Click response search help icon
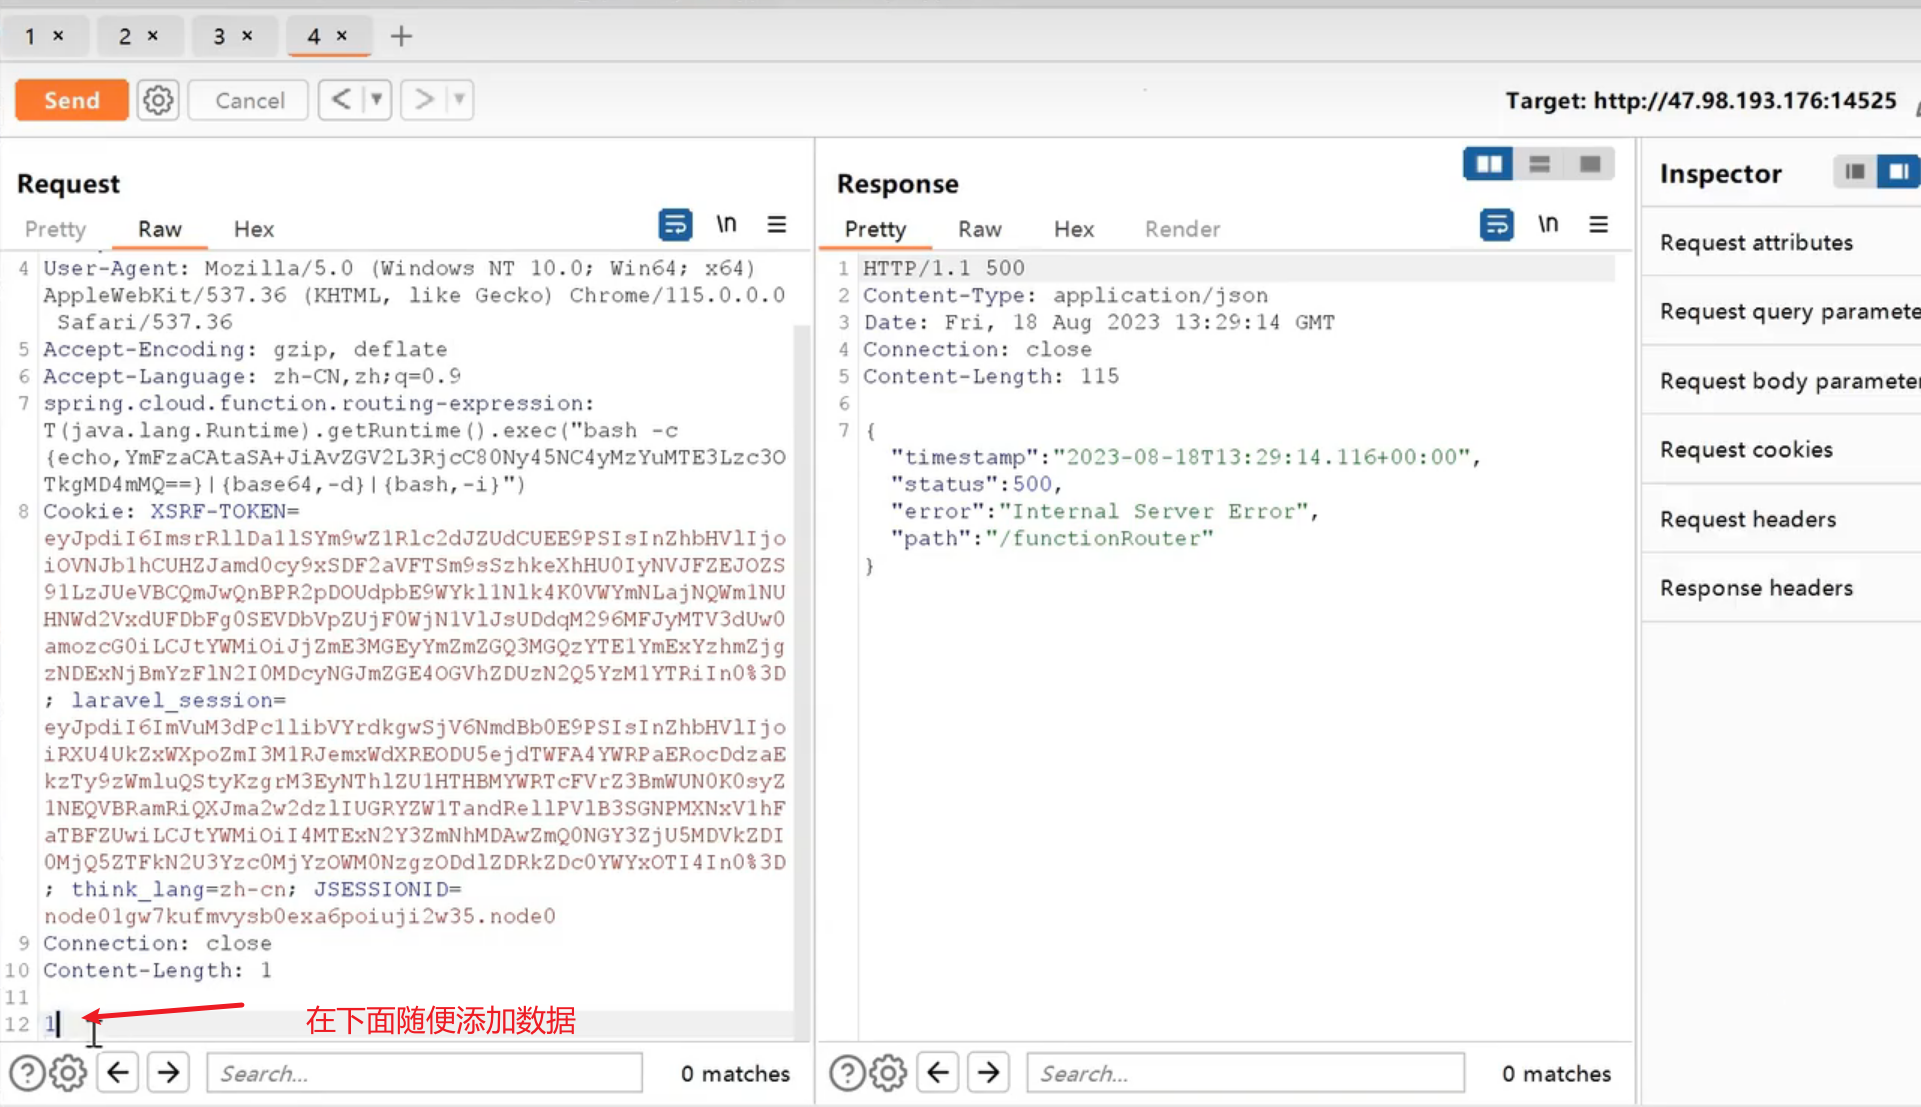 (x=847, y=1073)
